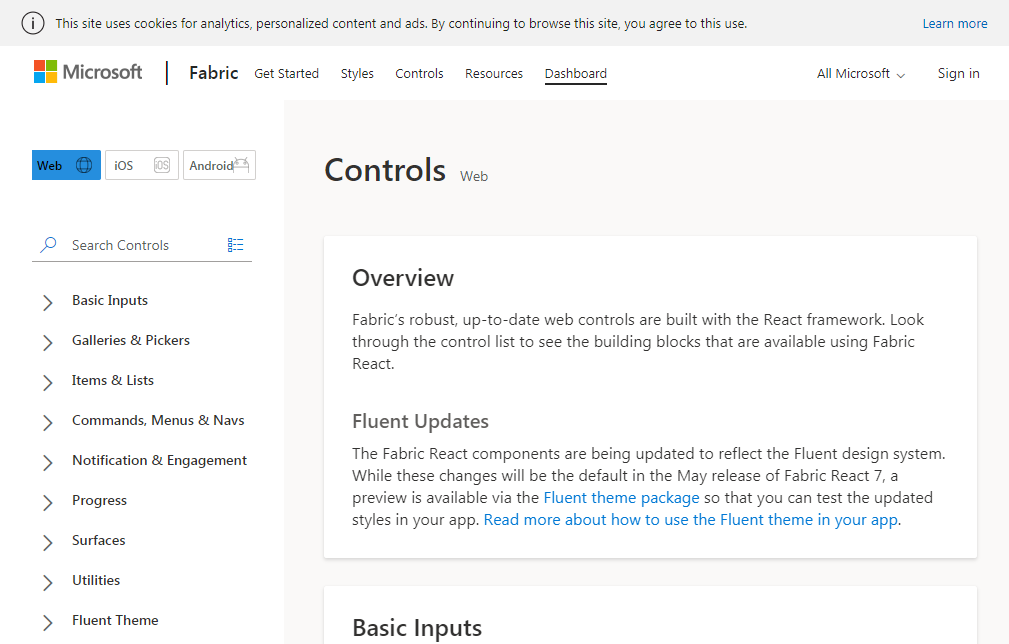Open the Fluent theme package link
Viewport: 1009px width, 644px height.
coord(622,498)
